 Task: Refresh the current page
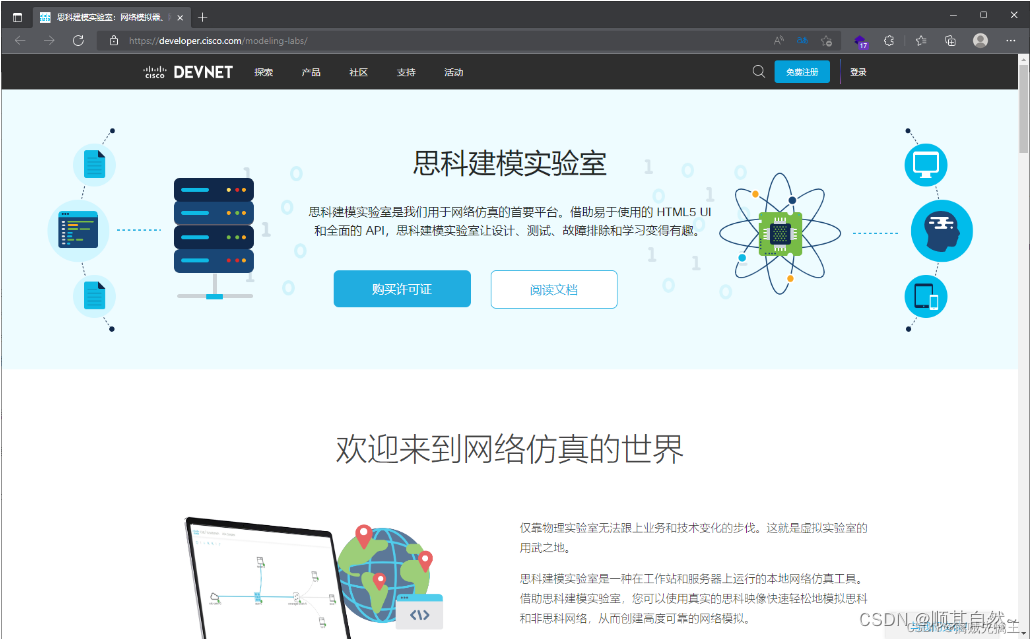pyautogui.click(x=78, y=41)
